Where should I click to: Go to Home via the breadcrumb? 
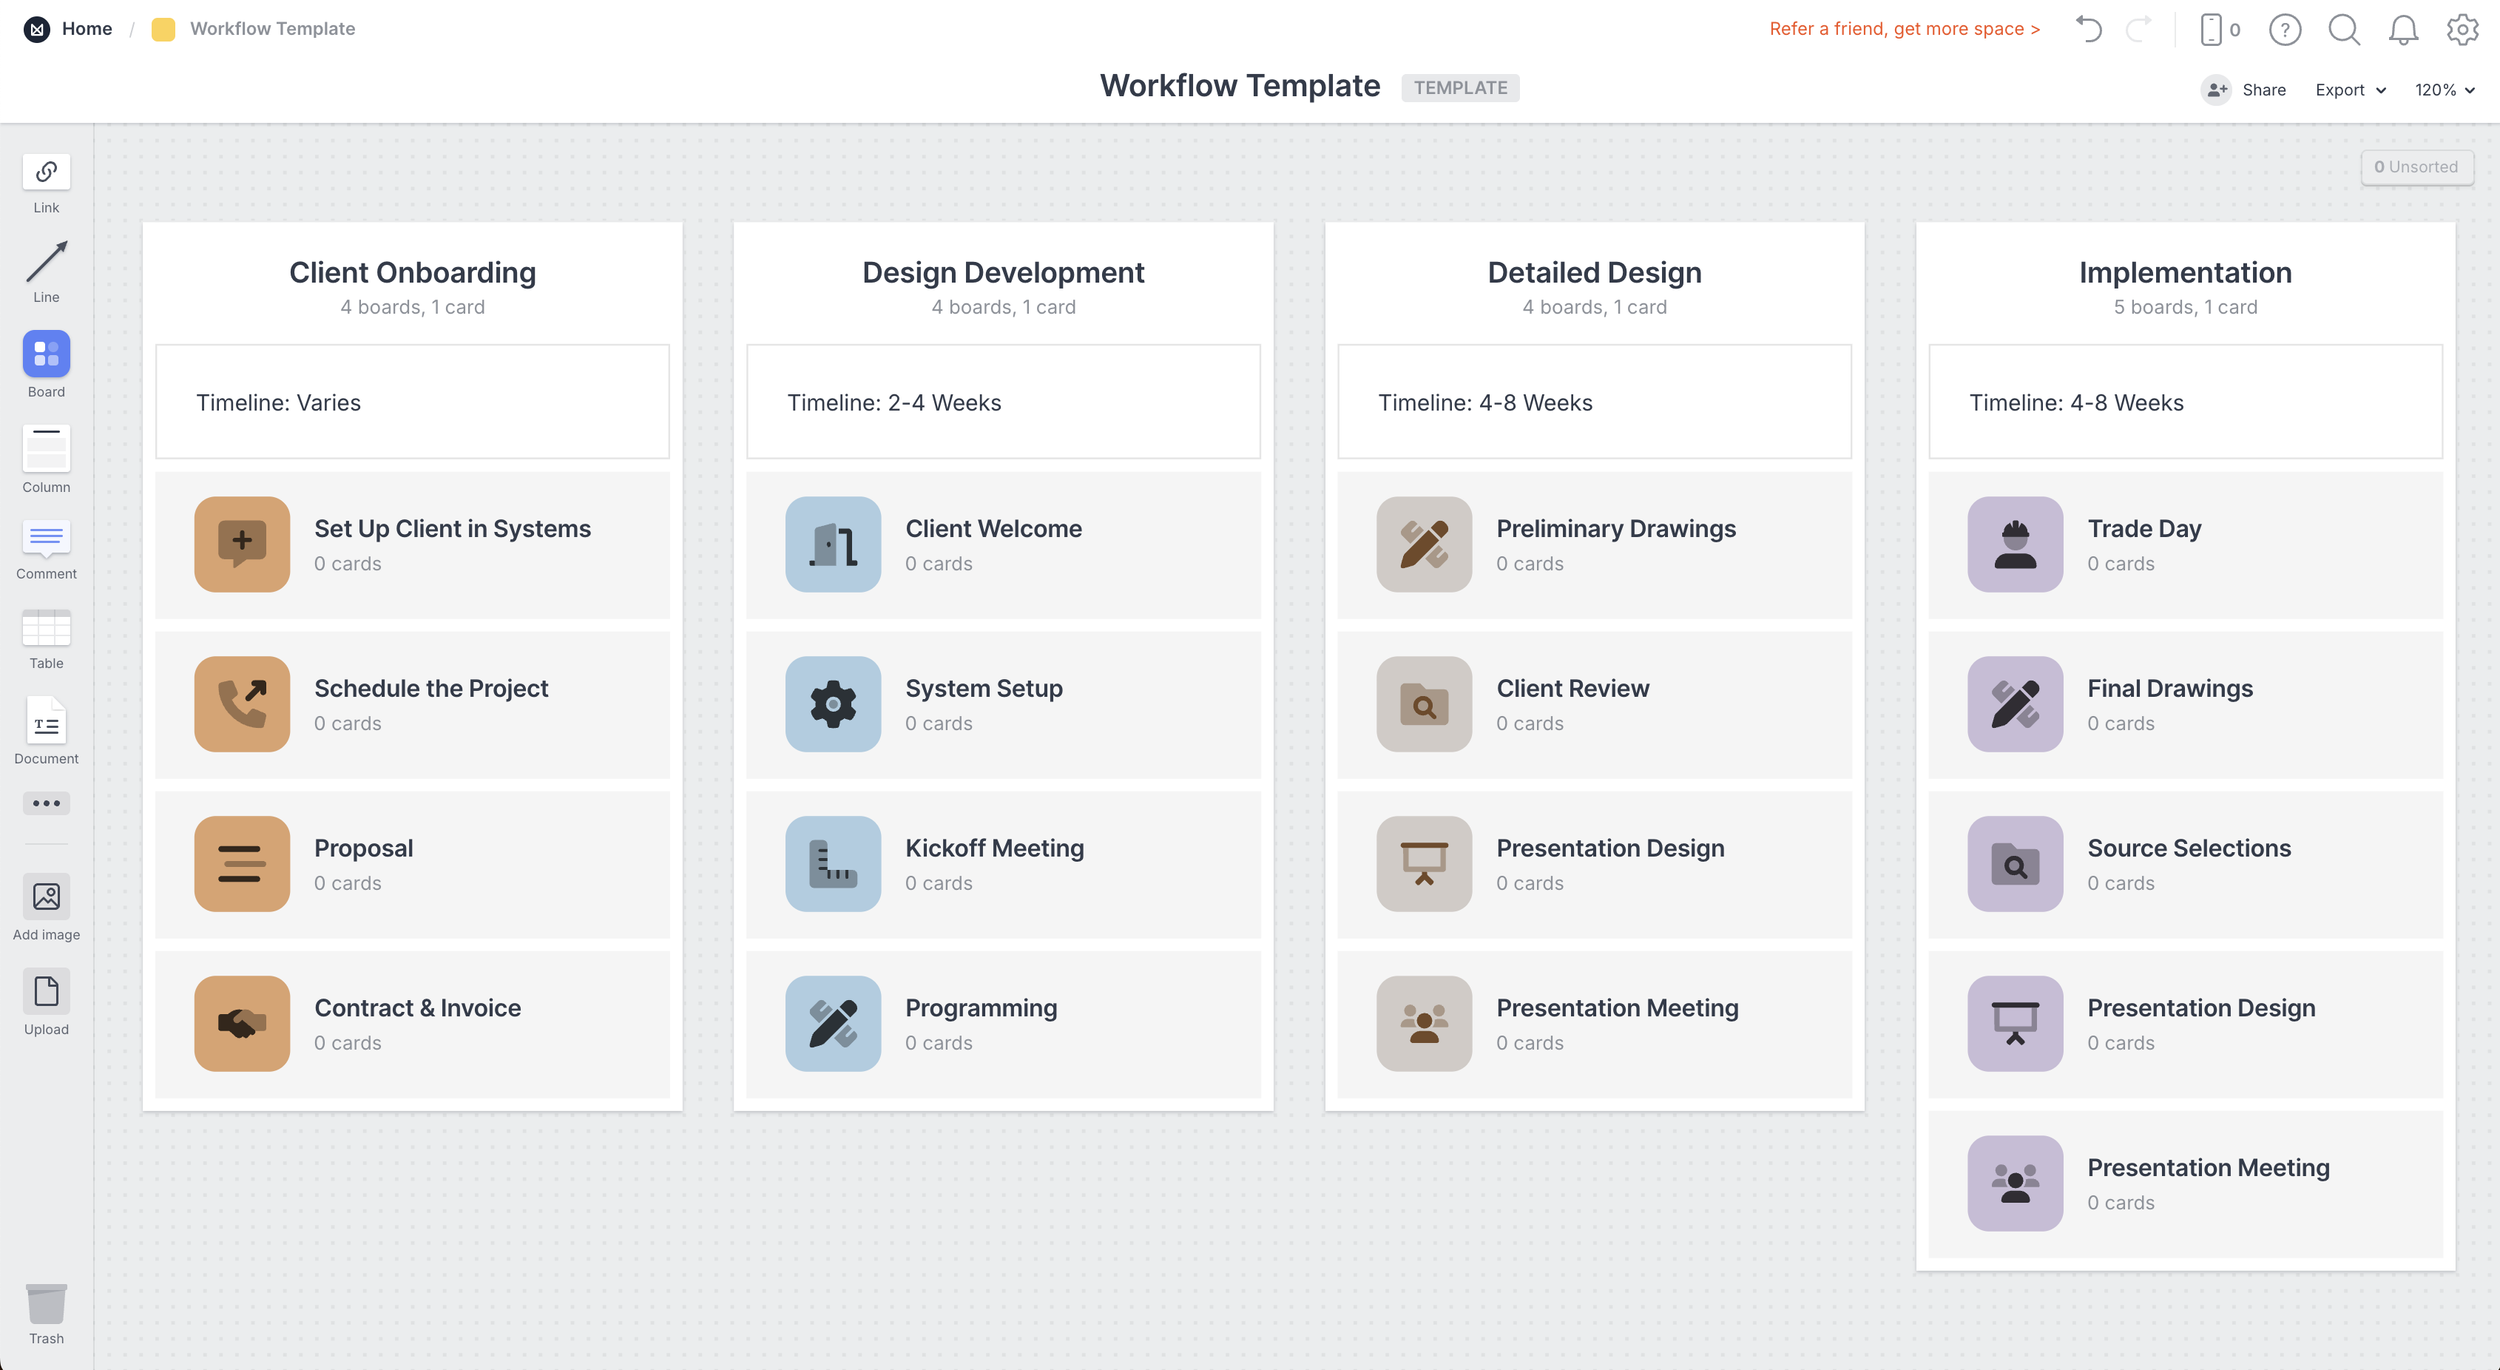[86, 28]
